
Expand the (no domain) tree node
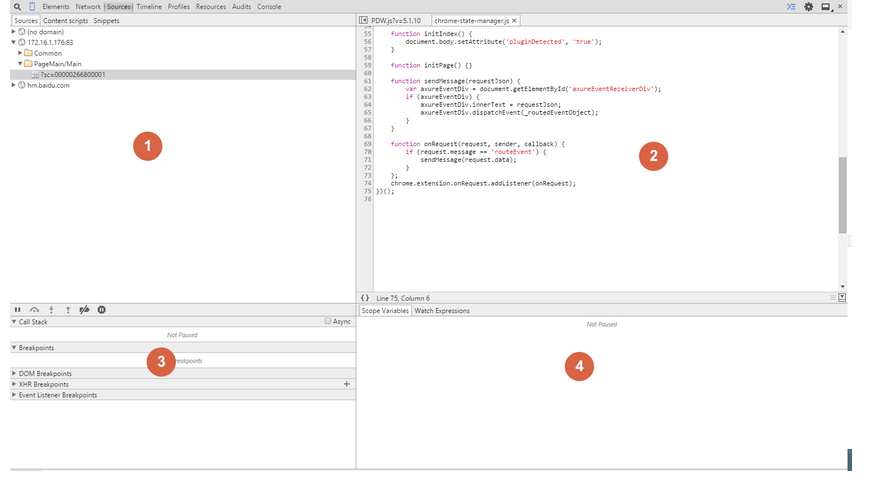[x=13, y=32]
